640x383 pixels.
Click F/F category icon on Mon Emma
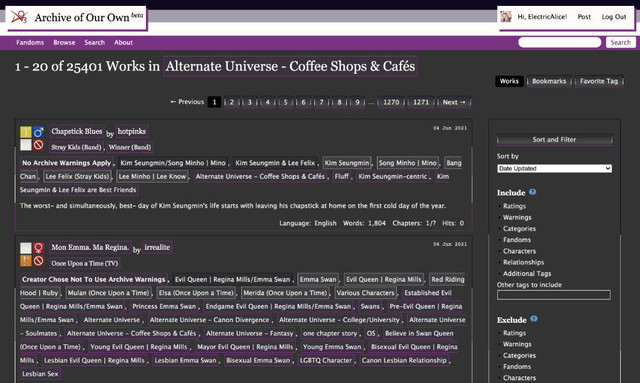pyautogui.click(x=38, y=248)
